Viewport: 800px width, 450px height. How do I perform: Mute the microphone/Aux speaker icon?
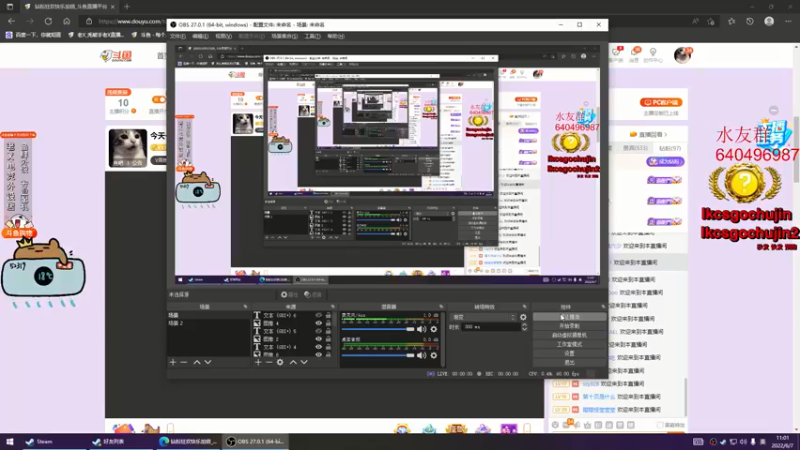[x=421, y=329]
